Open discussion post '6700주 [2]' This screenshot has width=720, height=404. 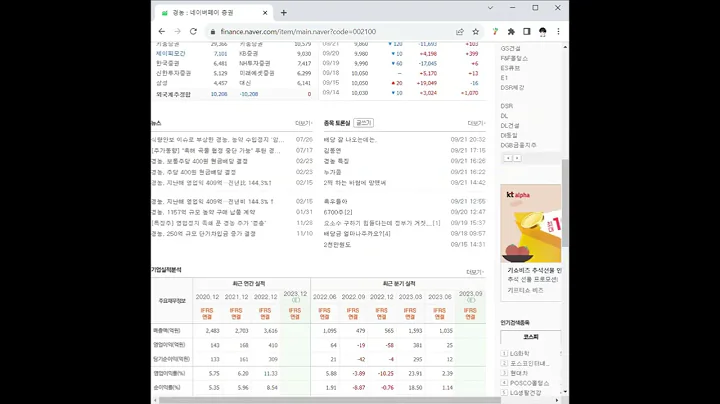[338, 212]
